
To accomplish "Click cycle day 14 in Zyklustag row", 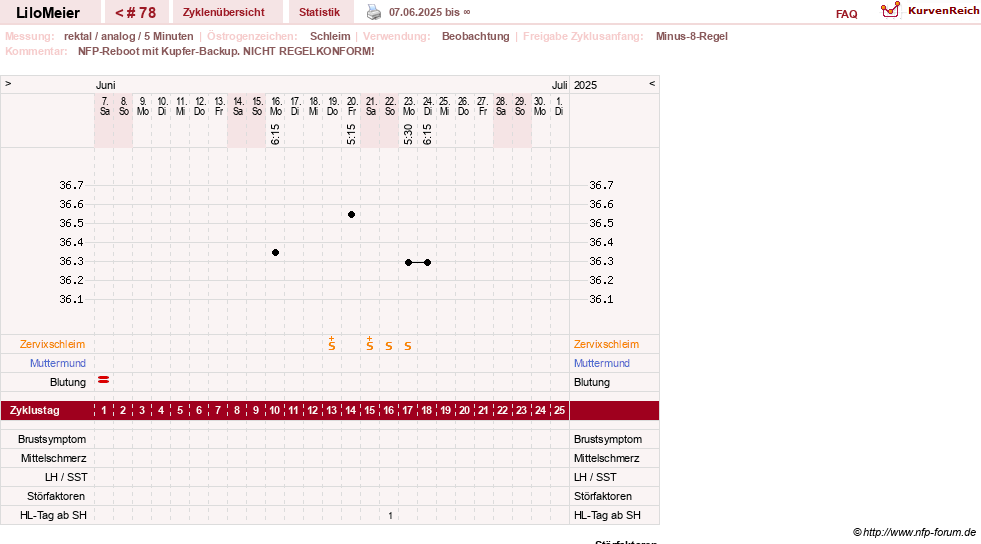I will pos(351,410).
